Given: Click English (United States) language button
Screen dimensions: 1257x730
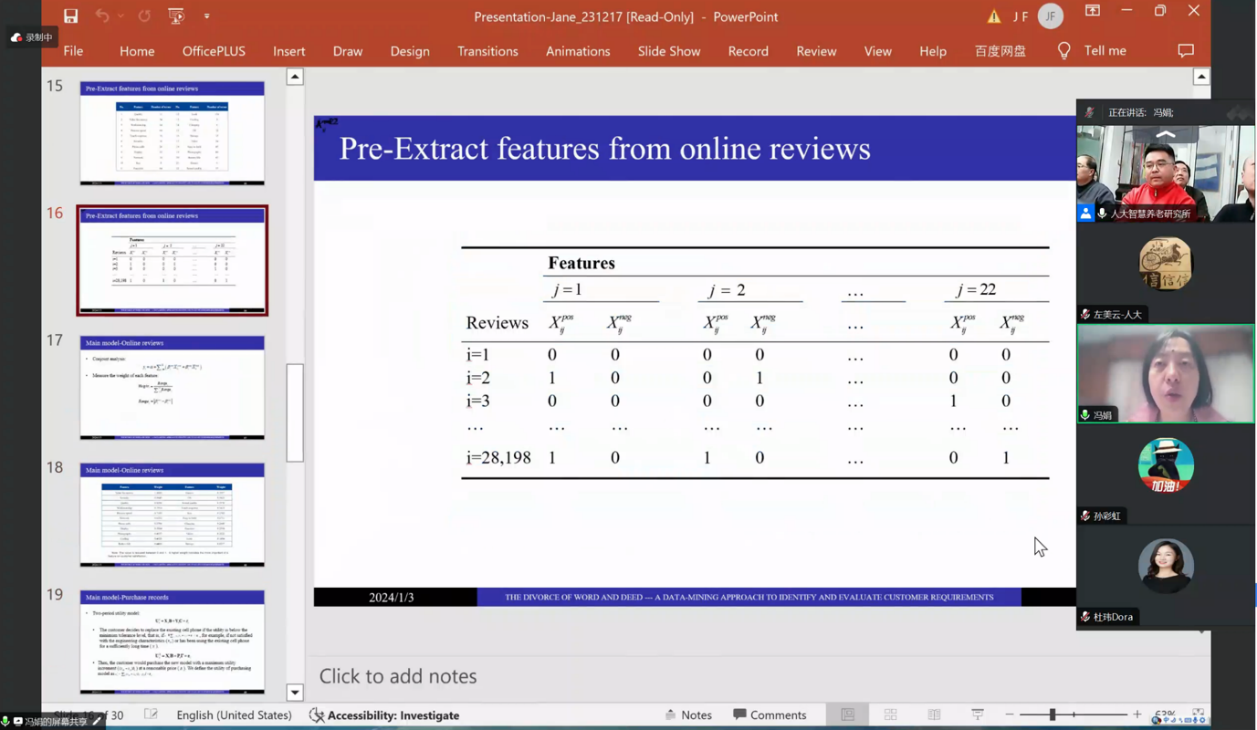Looking at the screenshot, I should click(234, 715).
